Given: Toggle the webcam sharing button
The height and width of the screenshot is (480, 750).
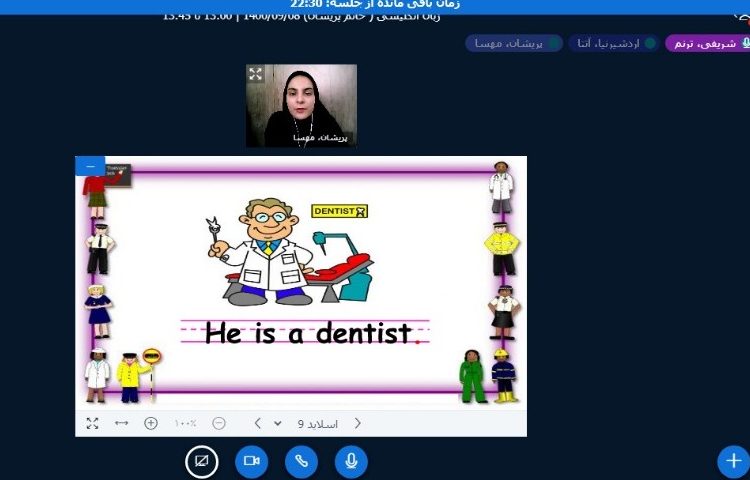Looking at the screenshot, I should tap(252, 461).
